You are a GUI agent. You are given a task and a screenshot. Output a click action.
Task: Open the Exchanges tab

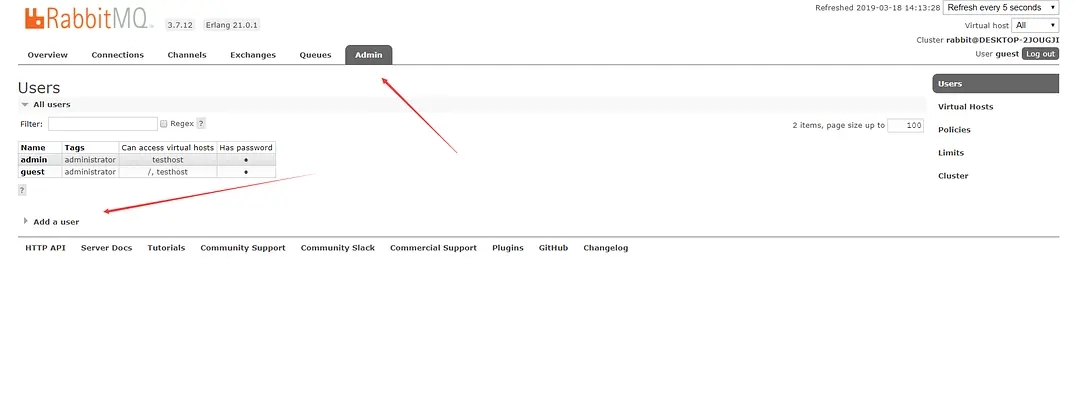click(x=253, y=55)
